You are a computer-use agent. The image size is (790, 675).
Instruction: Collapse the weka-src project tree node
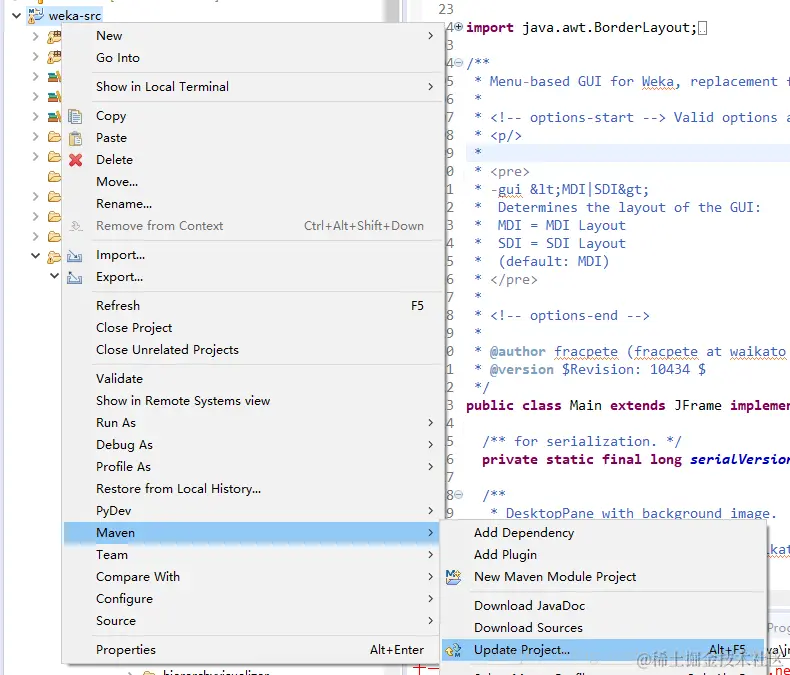[16, 16]
